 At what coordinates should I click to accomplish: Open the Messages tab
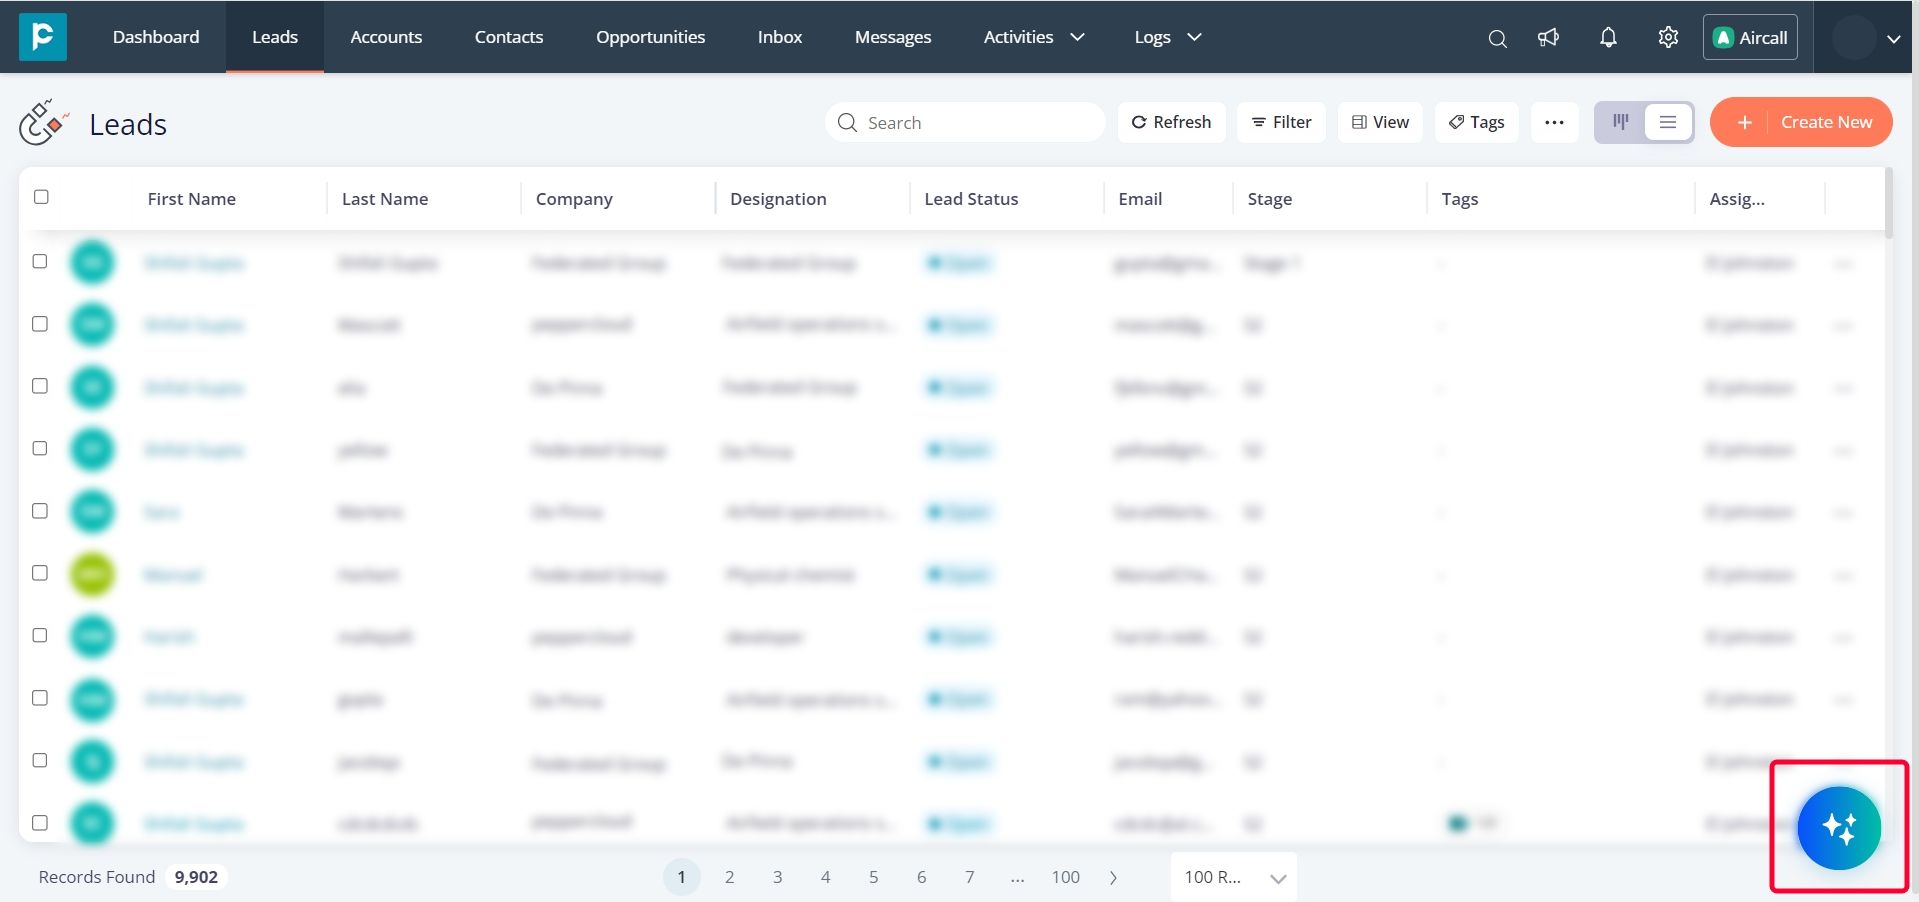click(x=893, y=37)
